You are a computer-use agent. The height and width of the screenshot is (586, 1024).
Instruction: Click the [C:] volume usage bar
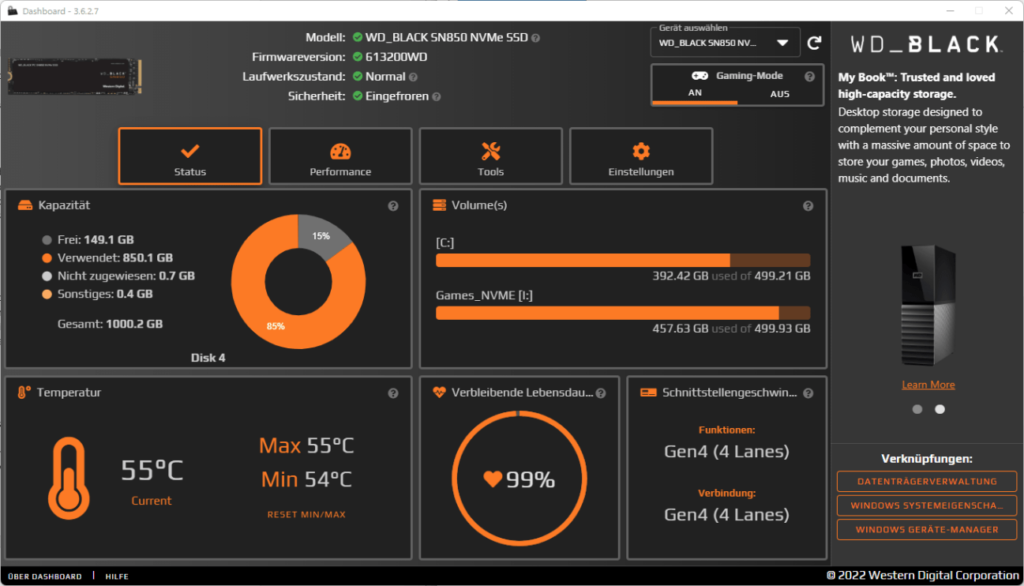[623, 260]
